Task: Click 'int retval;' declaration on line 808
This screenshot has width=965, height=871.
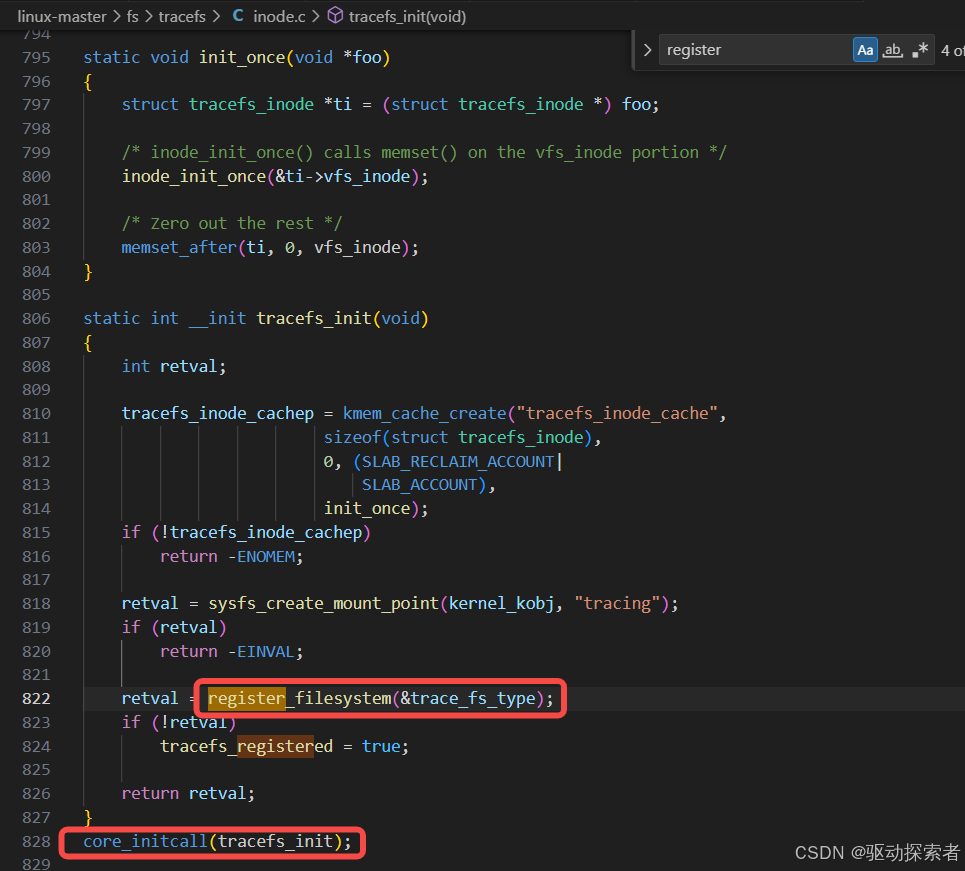Action: (174, 367)
